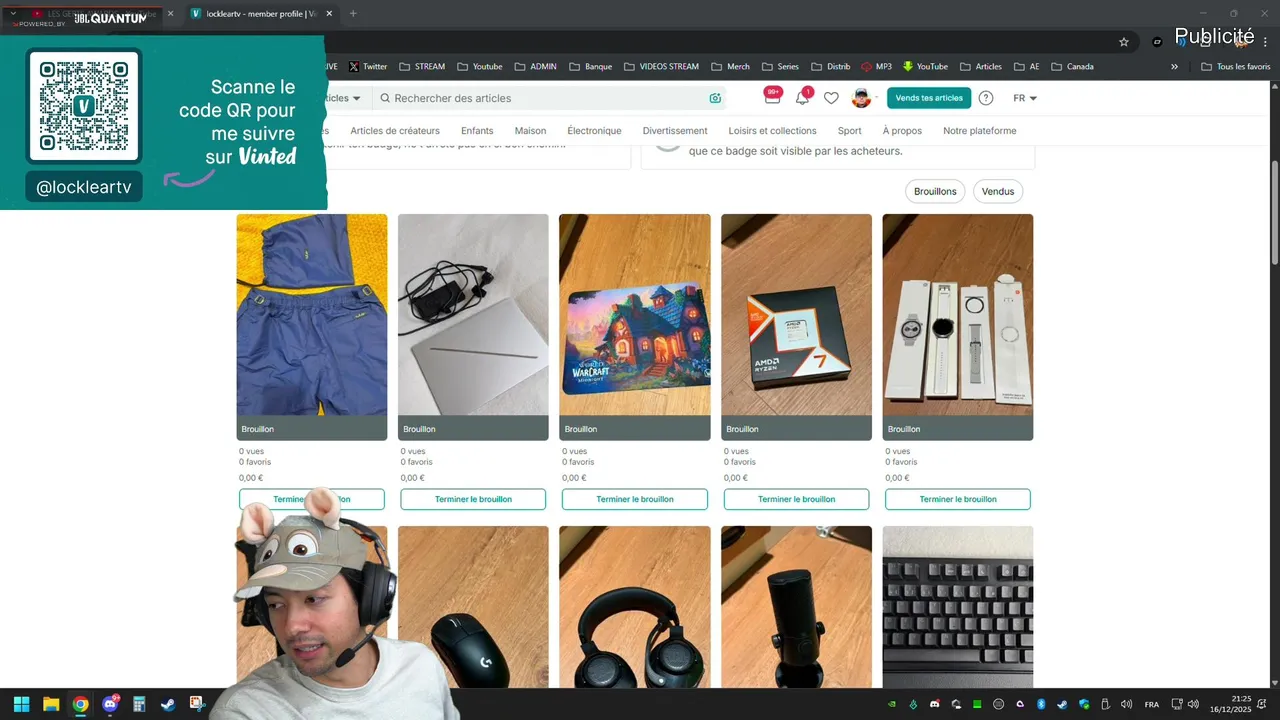The height and width of the screenshot is (720, 1280).
Task: Show more bookmarks with the chevron
Action: click(1174, 67)
